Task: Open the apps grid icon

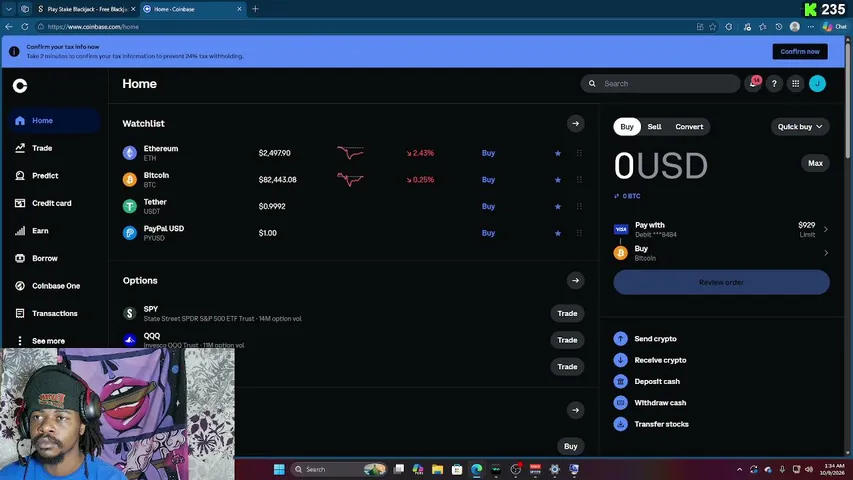Action: (x=795, y=84)
